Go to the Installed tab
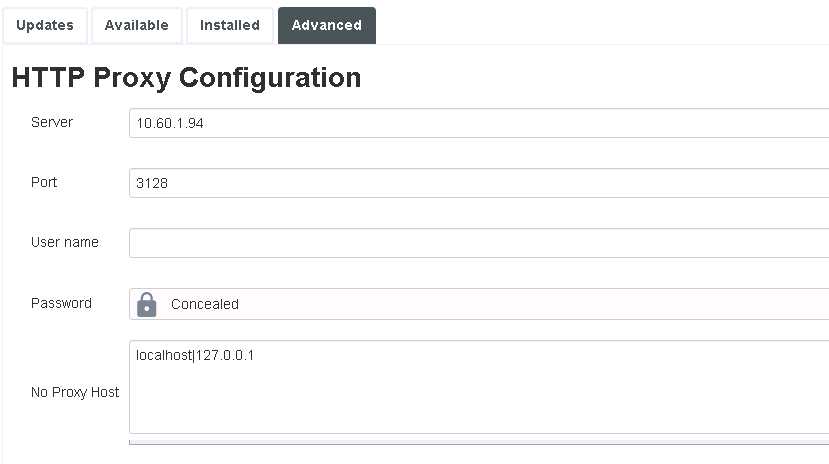The image size is (829, 464). click(x=230, y=26)
